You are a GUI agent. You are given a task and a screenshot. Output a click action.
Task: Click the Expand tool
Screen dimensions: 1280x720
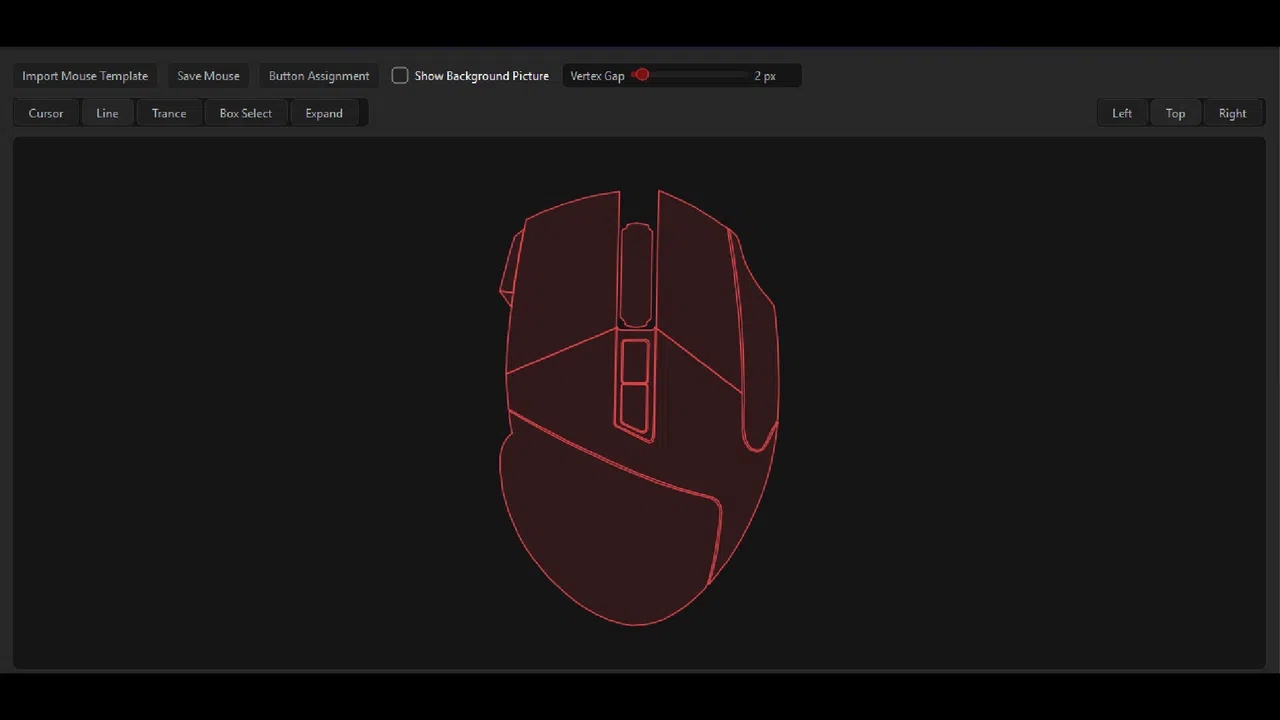tap(324, 113)
